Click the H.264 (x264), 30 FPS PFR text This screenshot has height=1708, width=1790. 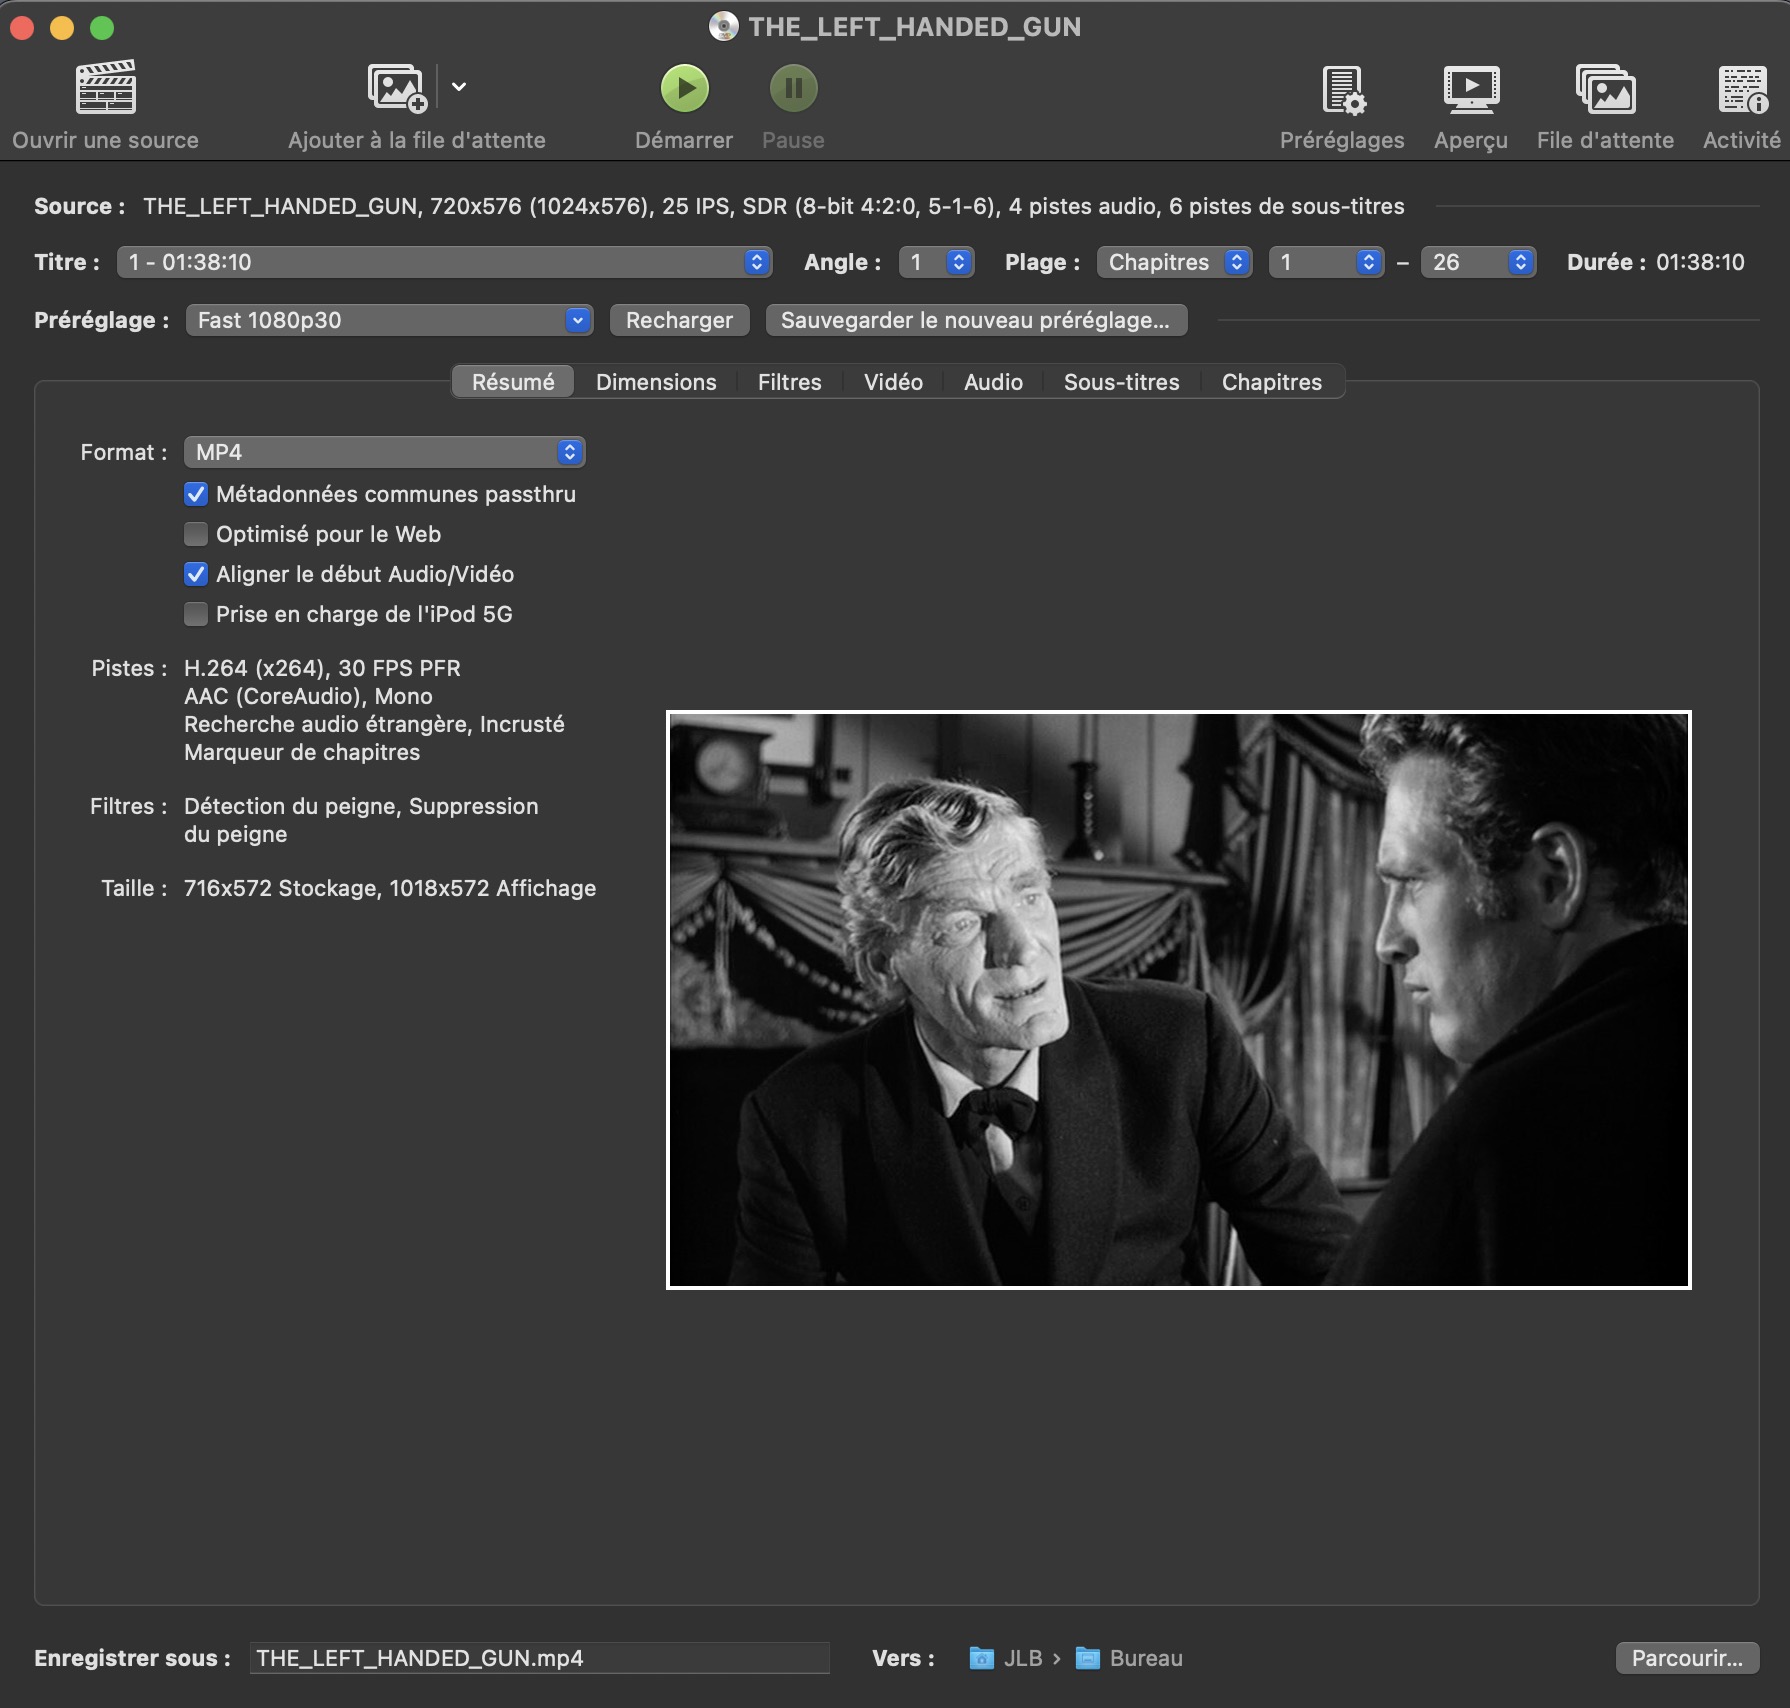tap(322, 668)
